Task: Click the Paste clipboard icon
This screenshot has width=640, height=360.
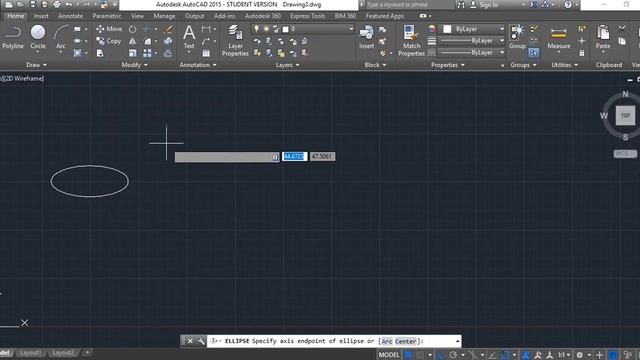Action: point(603,38)
